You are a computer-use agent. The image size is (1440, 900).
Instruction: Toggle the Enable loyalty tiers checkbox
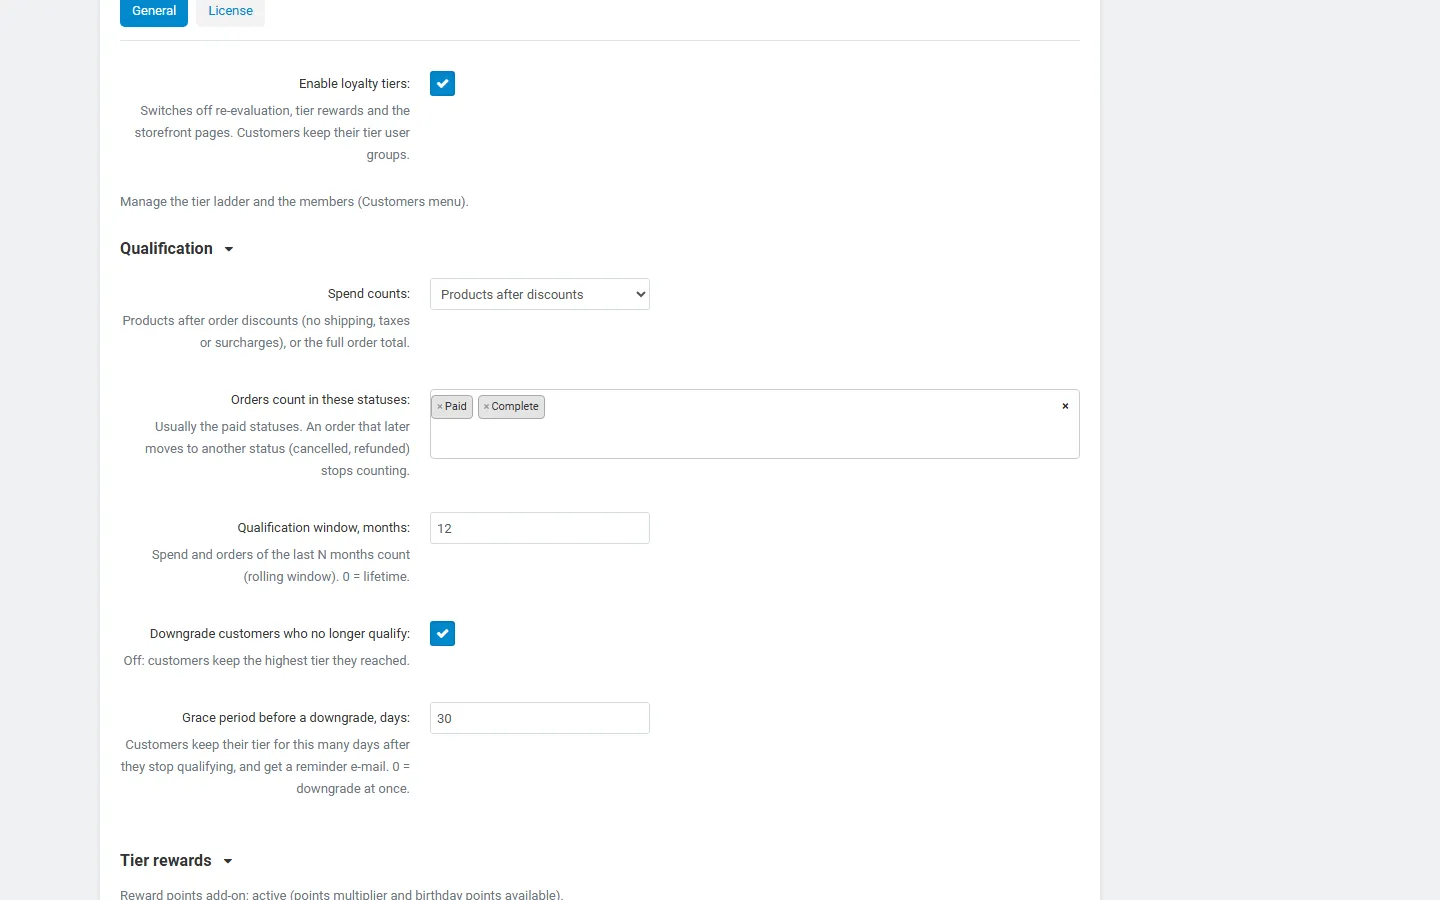click(442, 84)
